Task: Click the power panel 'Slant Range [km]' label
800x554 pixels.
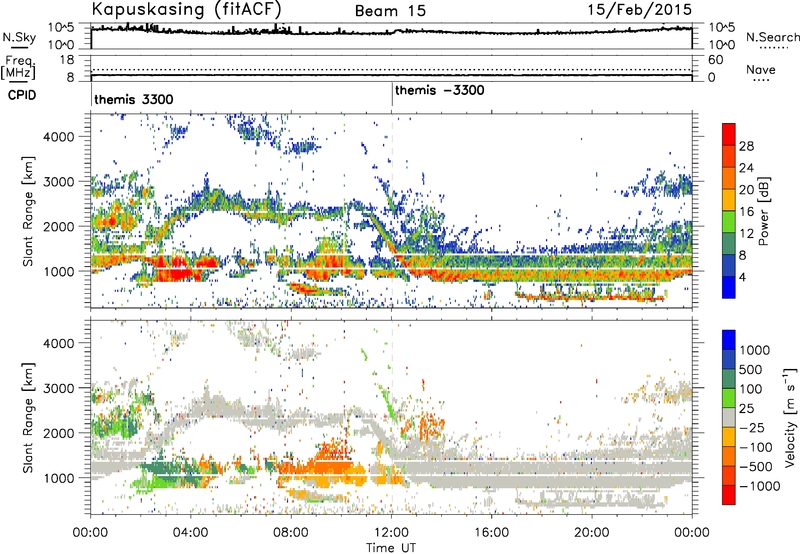Action: [x=28, y=211]
